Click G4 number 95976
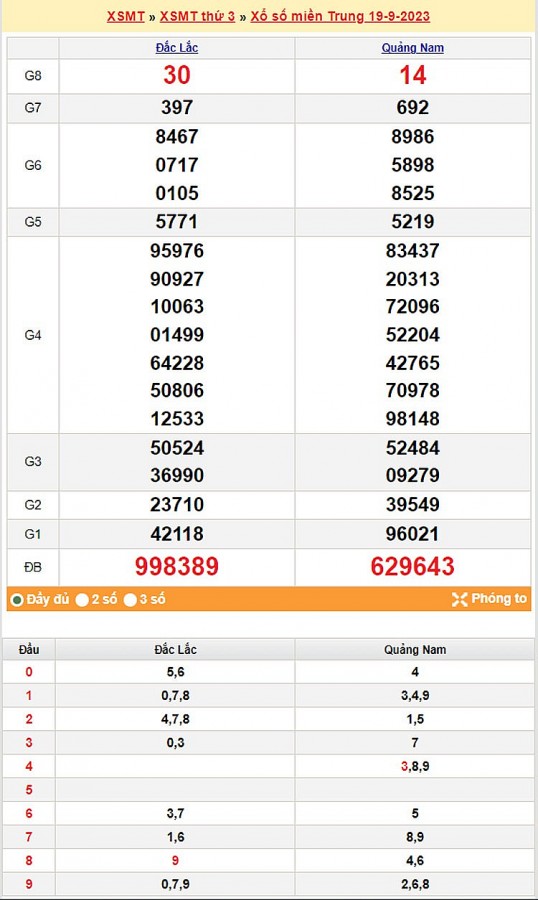538x900 pixels. click(x=177, y=251)
